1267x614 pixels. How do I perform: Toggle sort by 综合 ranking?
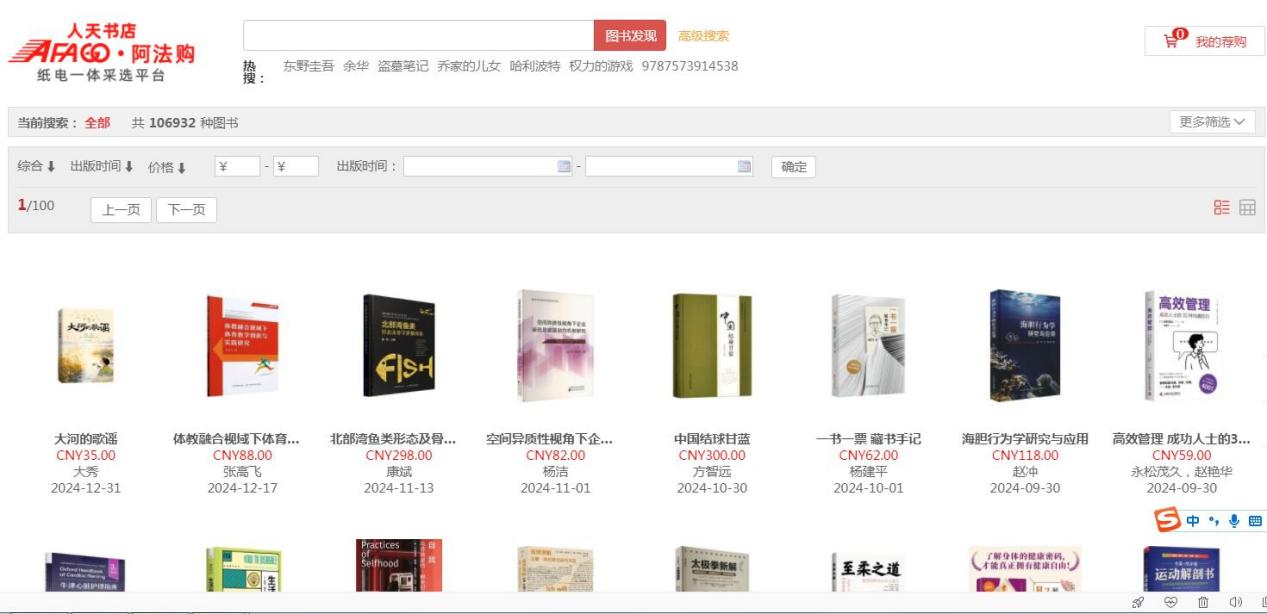[x=37, y=166]
